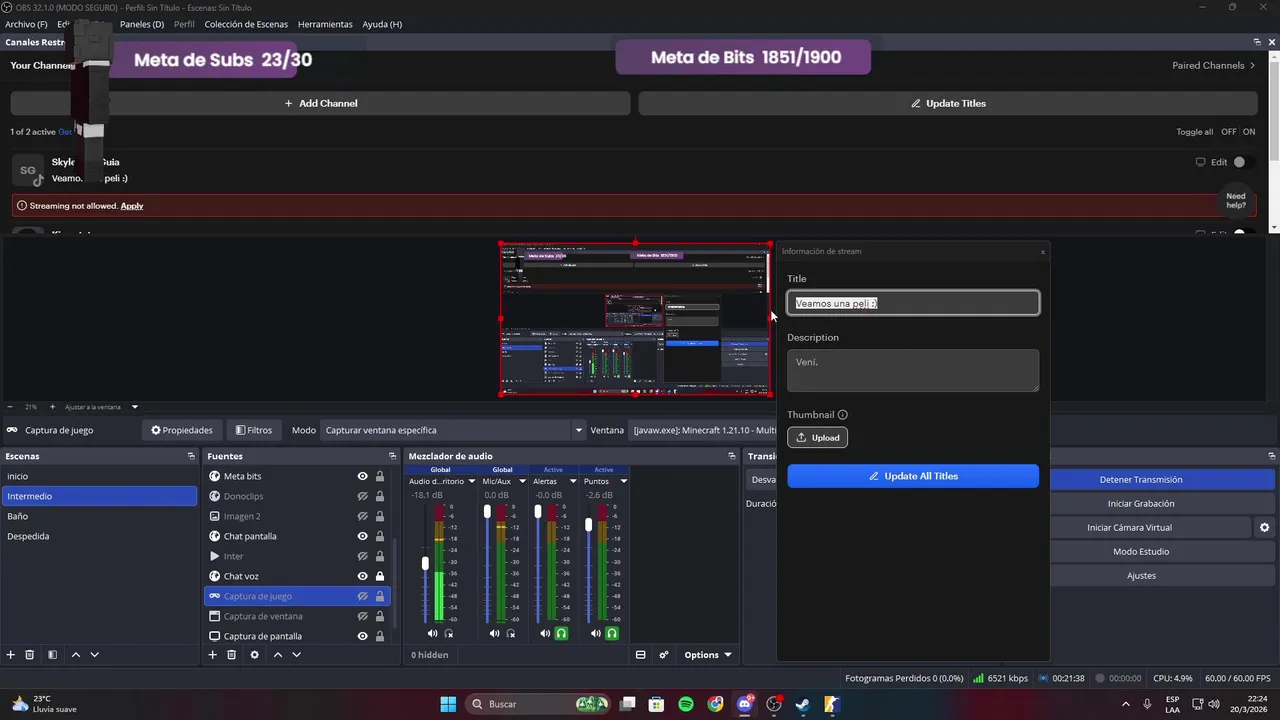Show the Captura de ventana source

pyautogui.click(x=363, y=616)
